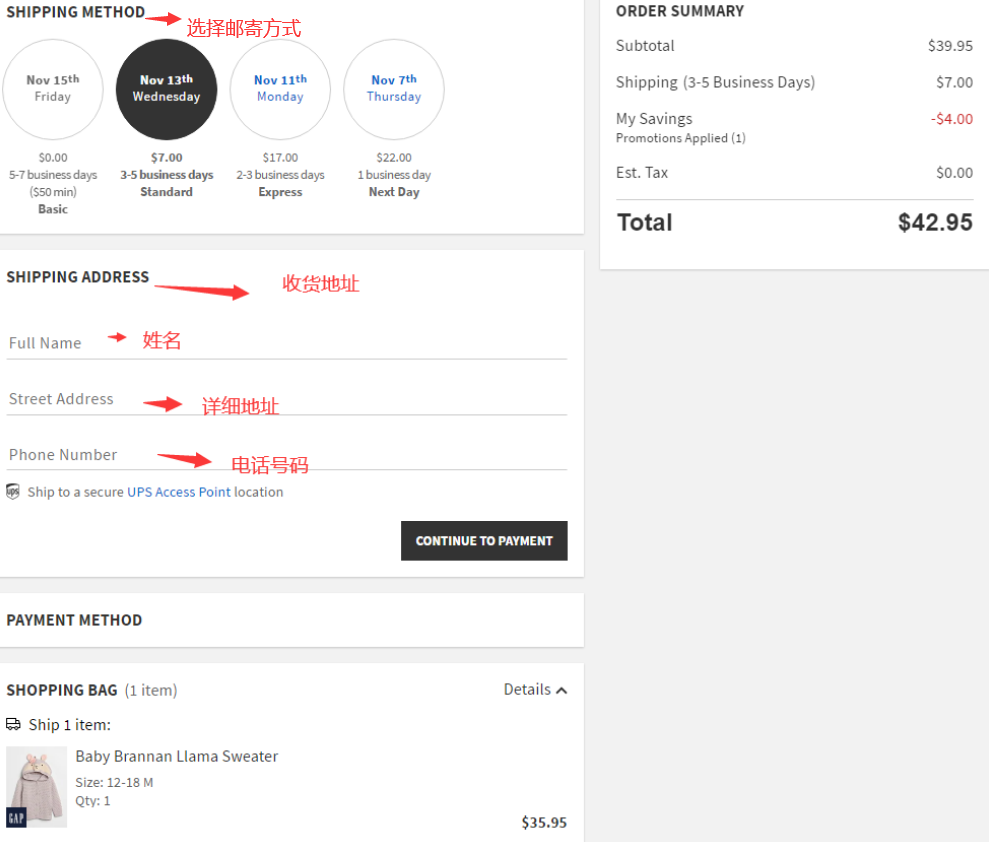Click the Phone Number input field
Screen dimensions: 989x842
click(286, 455)
